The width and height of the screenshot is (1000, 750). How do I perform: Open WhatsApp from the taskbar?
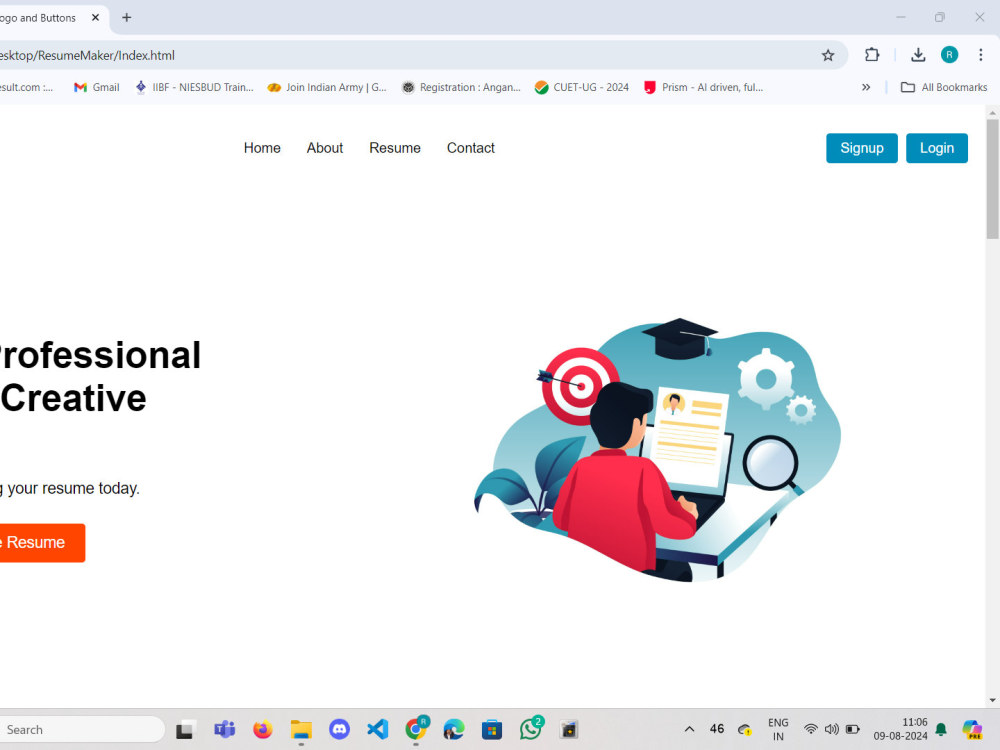531,728
